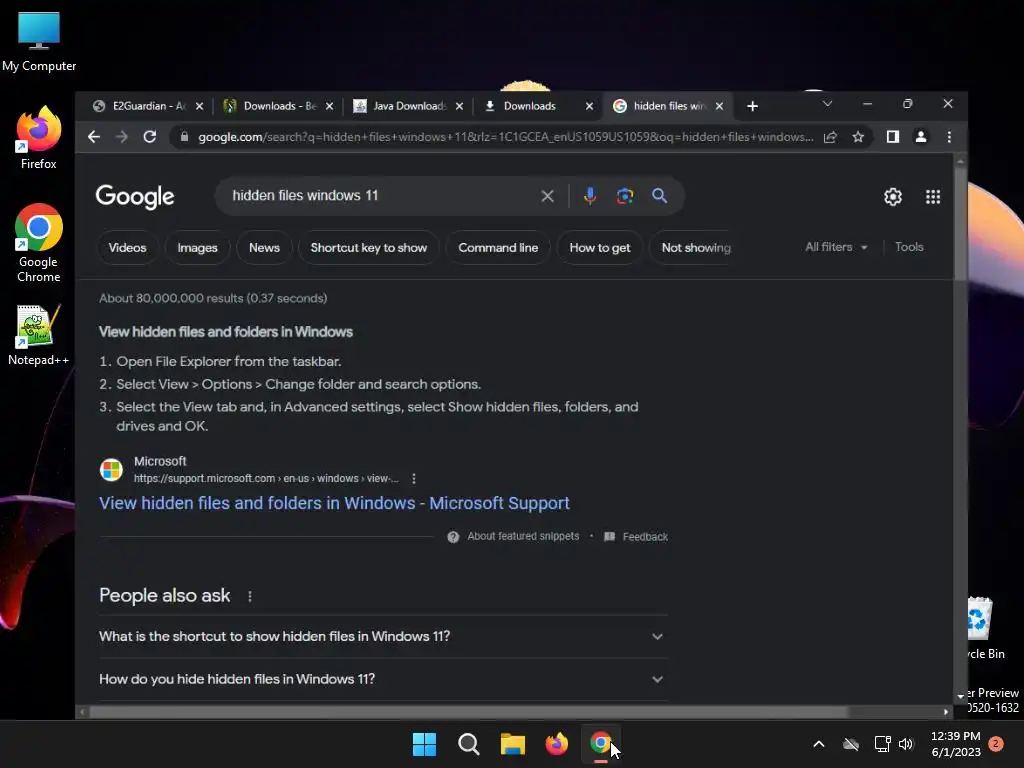The image size is (1024, 768).
Task: Open the volume icon in the system tray
Action: [x=906, y=744]
